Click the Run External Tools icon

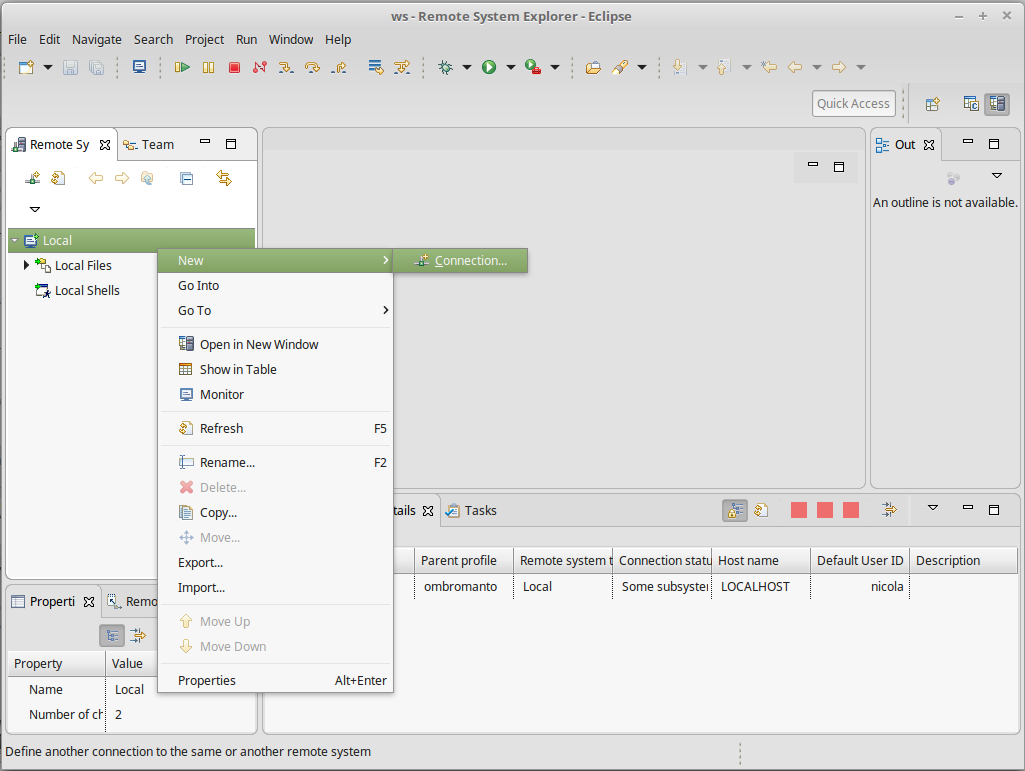click(x=533, y=67)
